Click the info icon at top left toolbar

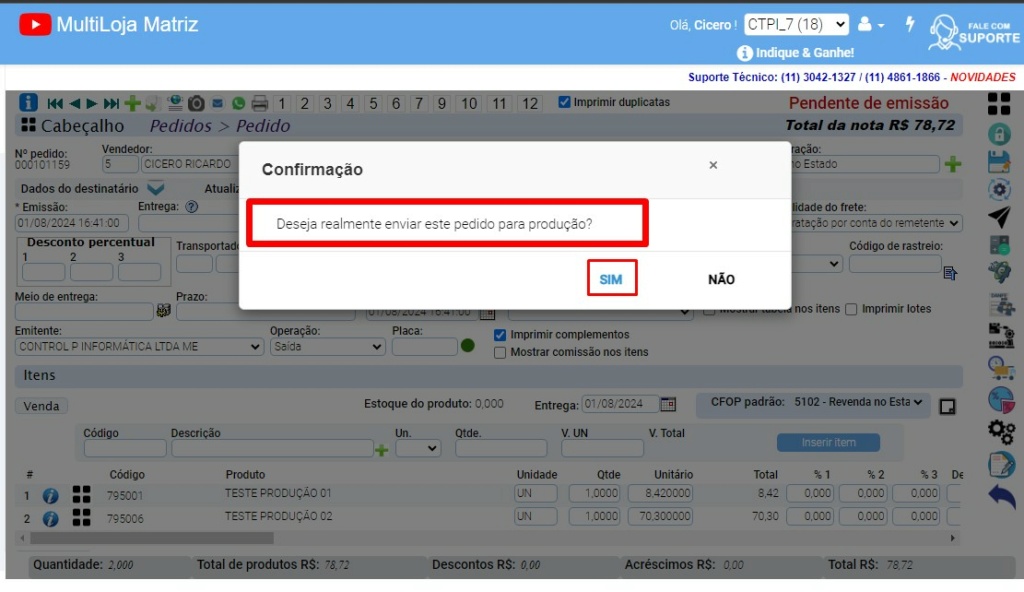(29, 102)
